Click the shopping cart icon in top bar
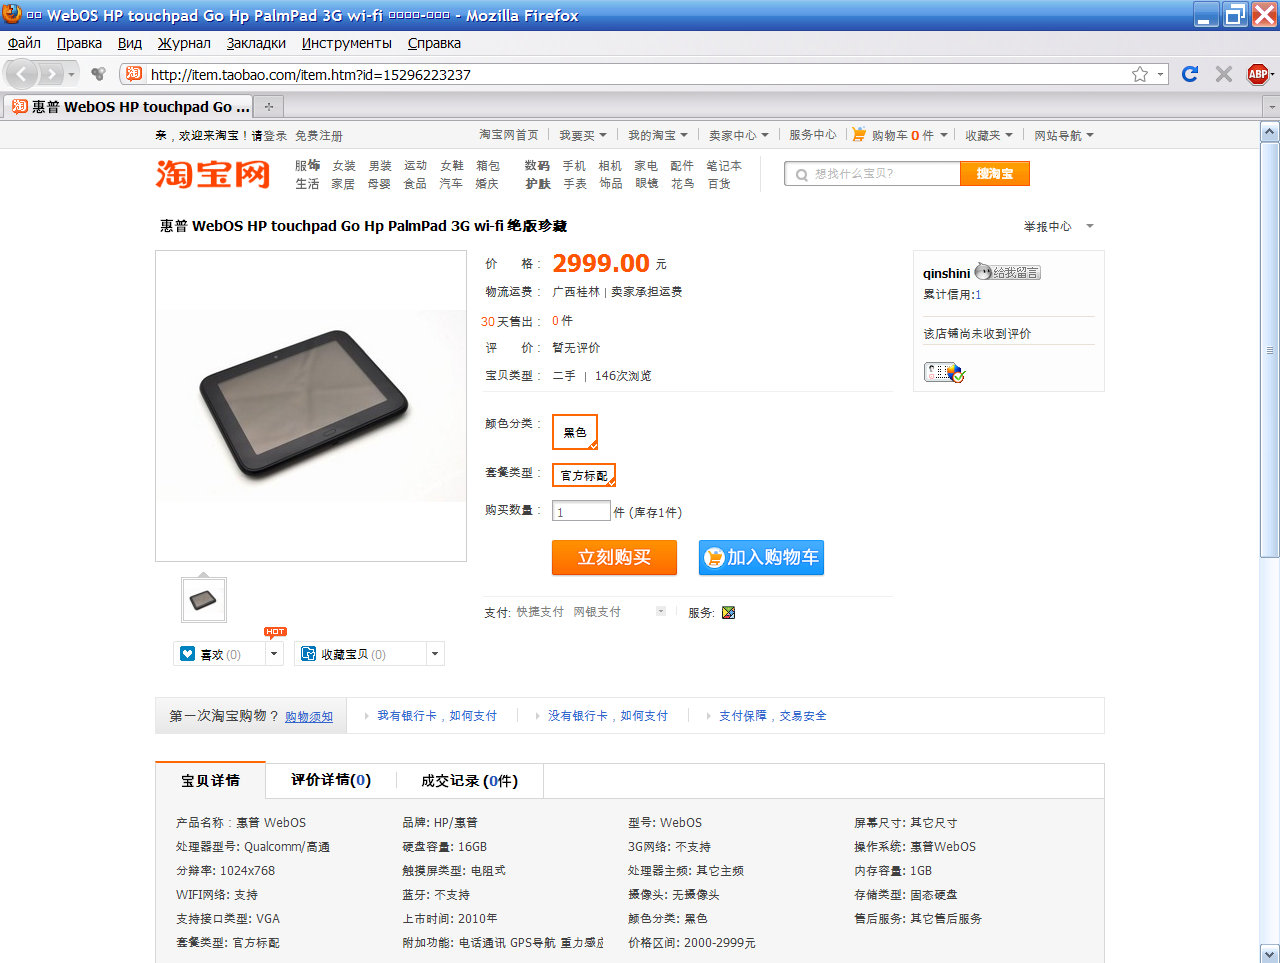1280x963 pixels. click(x=858, y=134)
